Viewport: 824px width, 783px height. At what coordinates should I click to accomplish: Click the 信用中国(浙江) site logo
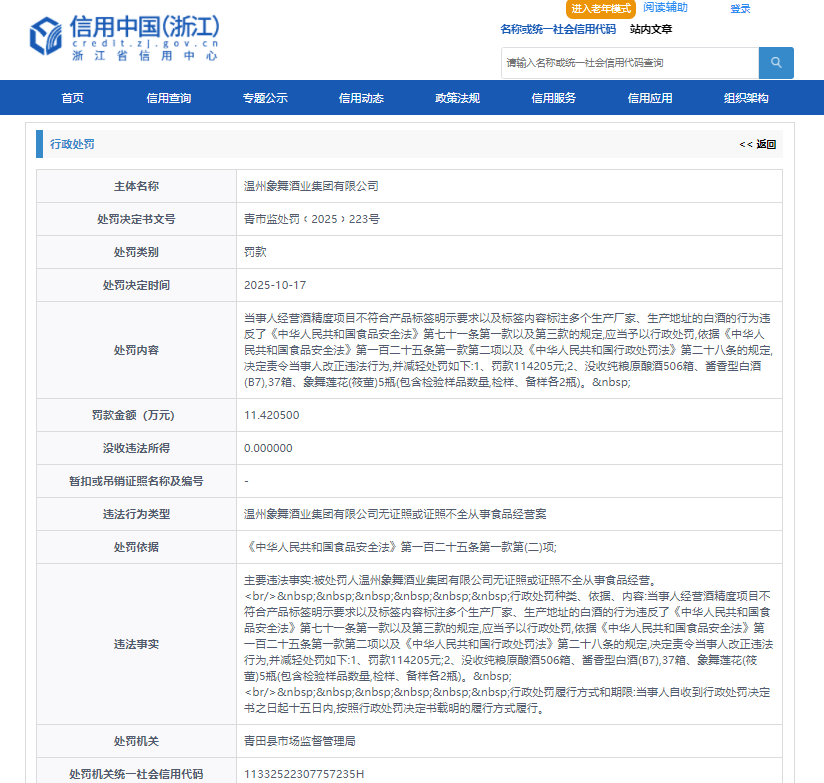[x=125, y=38]
